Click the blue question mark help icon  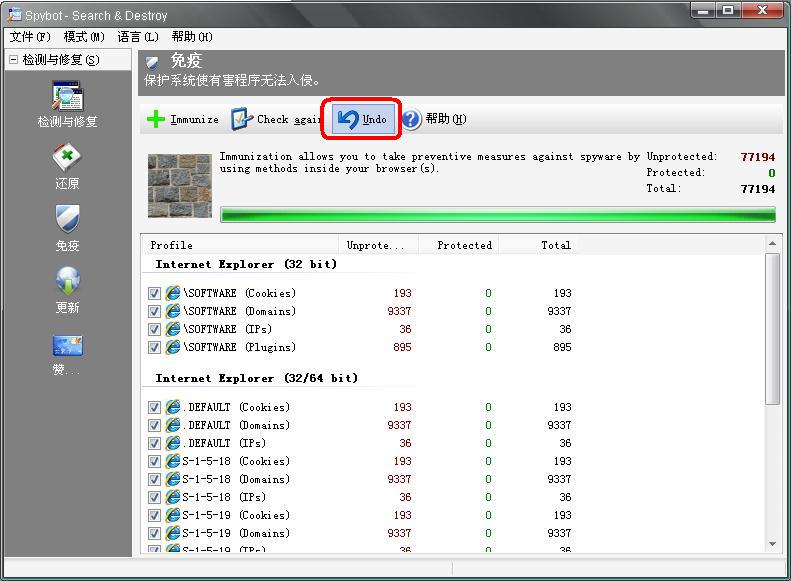[x=412, y=120]
